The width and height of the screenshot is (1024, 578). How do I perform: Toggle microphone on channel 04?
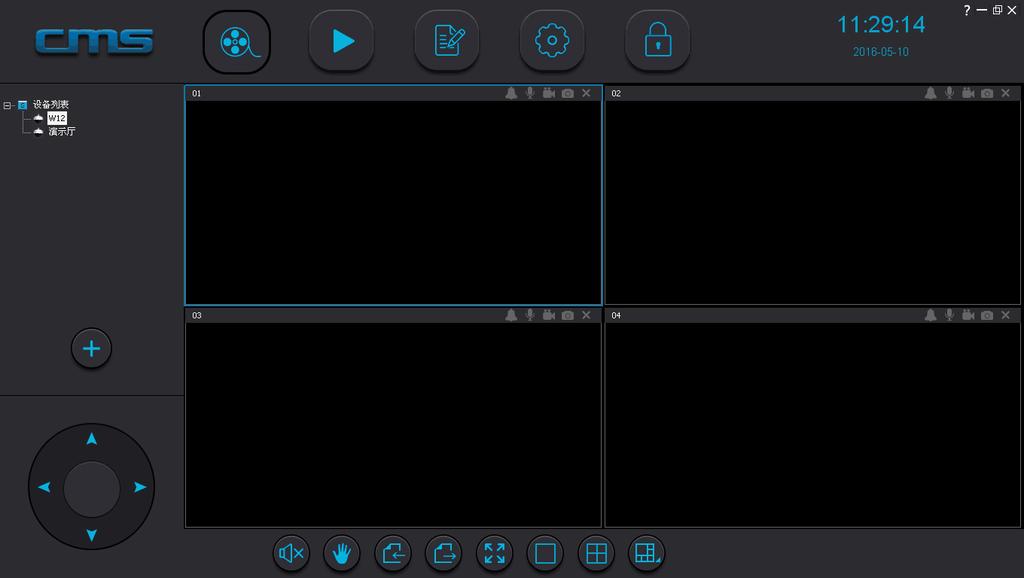pos(950,315)
